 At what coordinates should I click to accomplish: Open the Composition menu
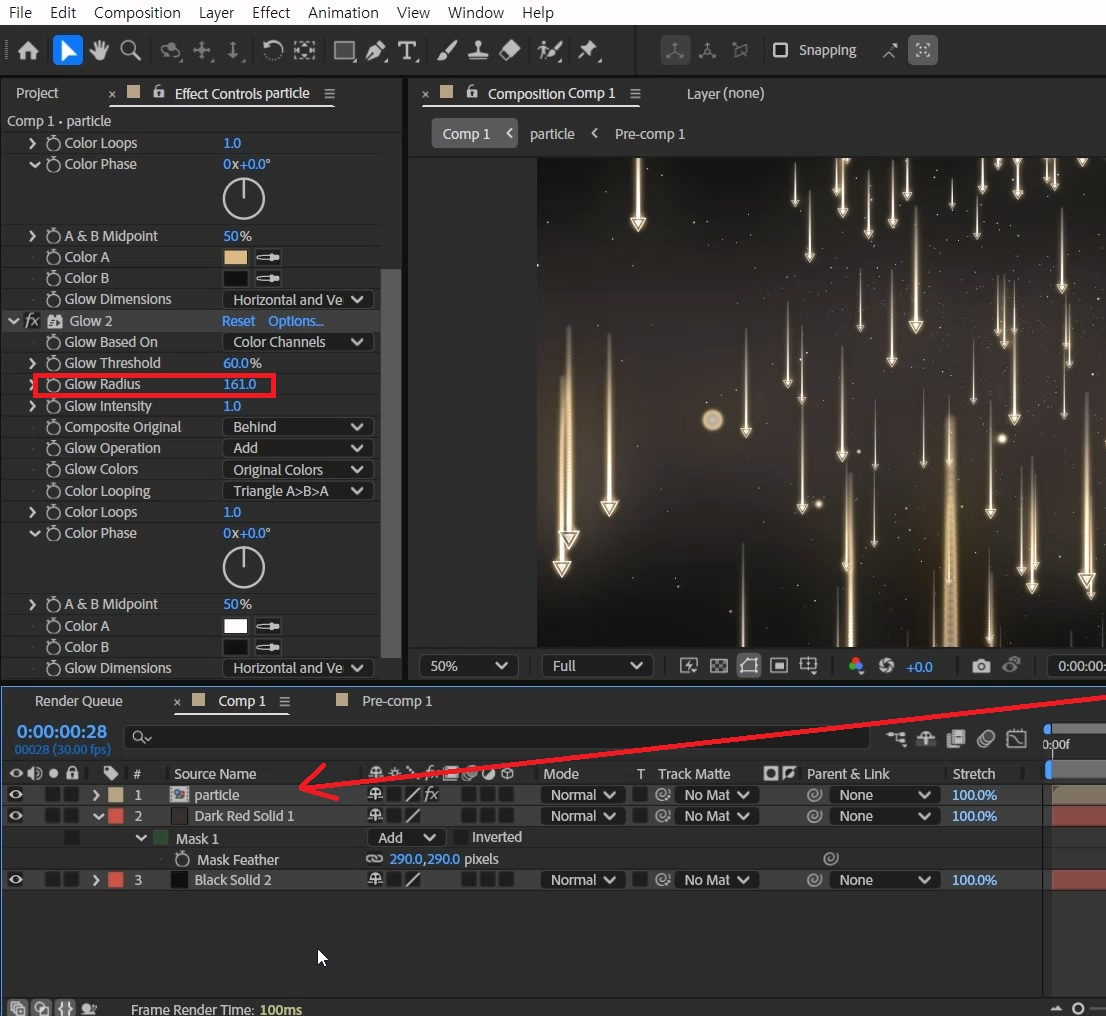pyautogui.click(x=137, y=13)
